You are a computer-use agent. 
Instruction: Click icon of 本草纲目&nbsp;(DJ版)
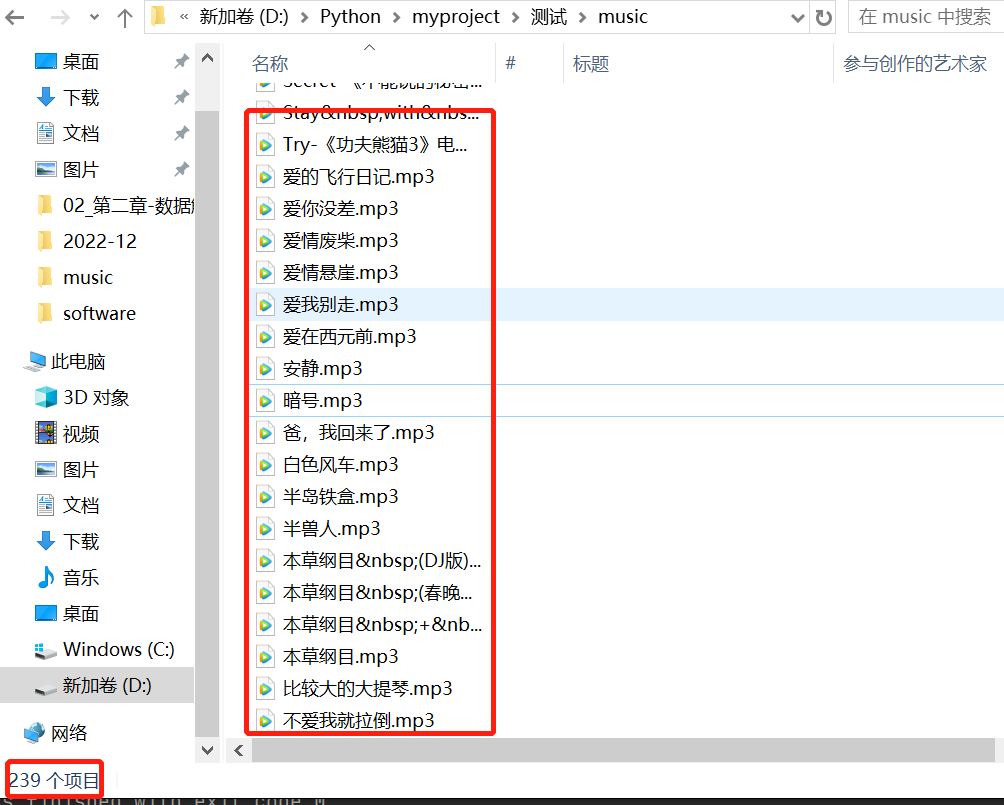point(264,561)
